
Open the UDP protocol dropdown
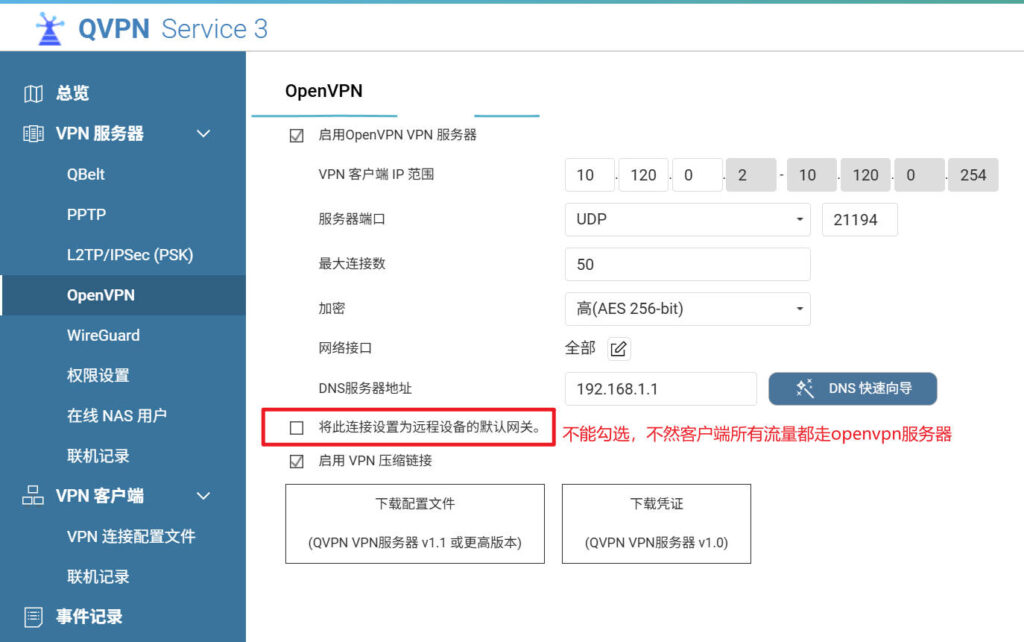(x=687, y=219)
